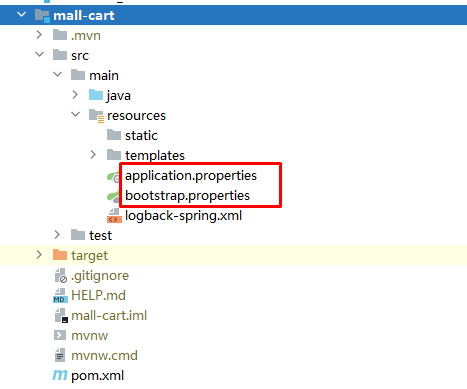Open application.properties file name
The height and width of the screenshot is (389, 467).
191,176
